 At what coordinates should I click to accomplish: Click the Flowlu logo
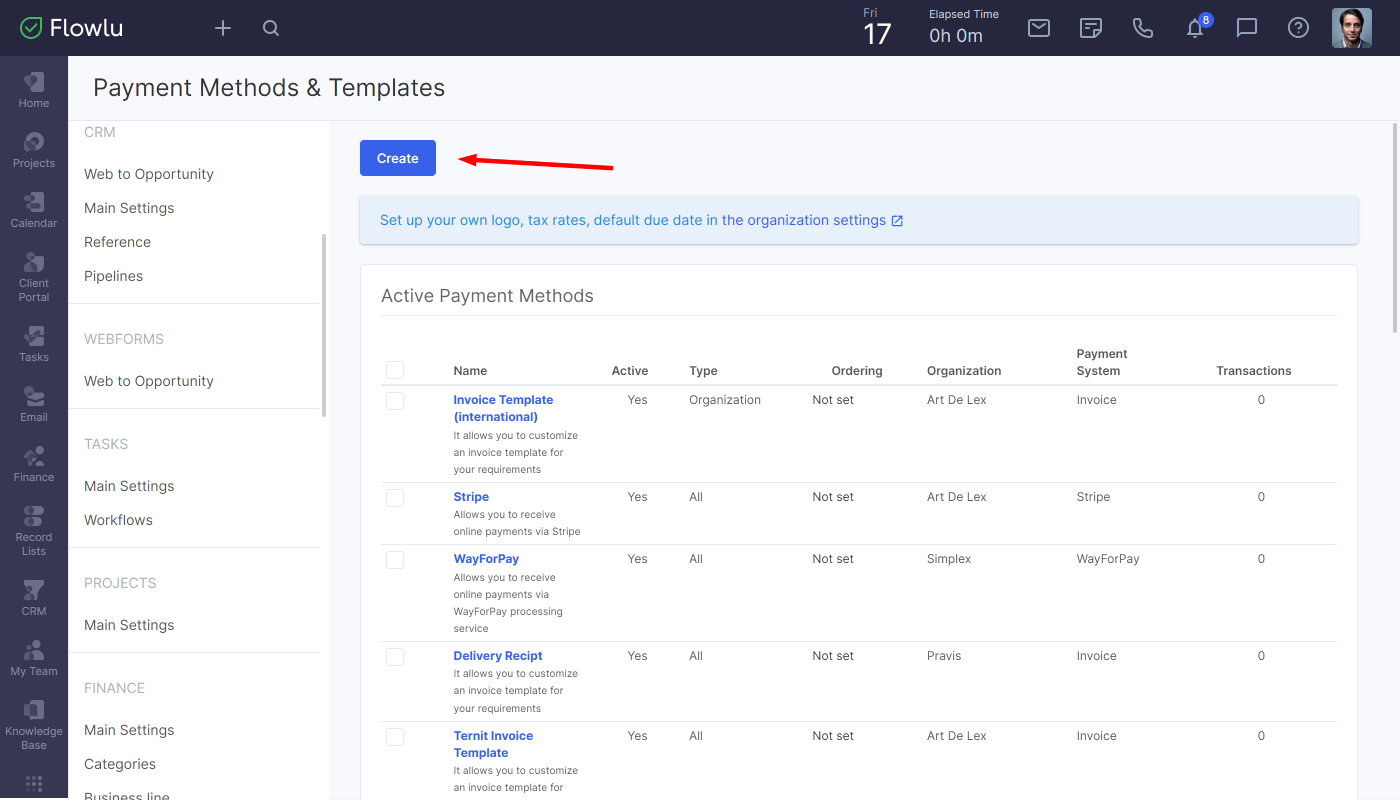[71, 28]
